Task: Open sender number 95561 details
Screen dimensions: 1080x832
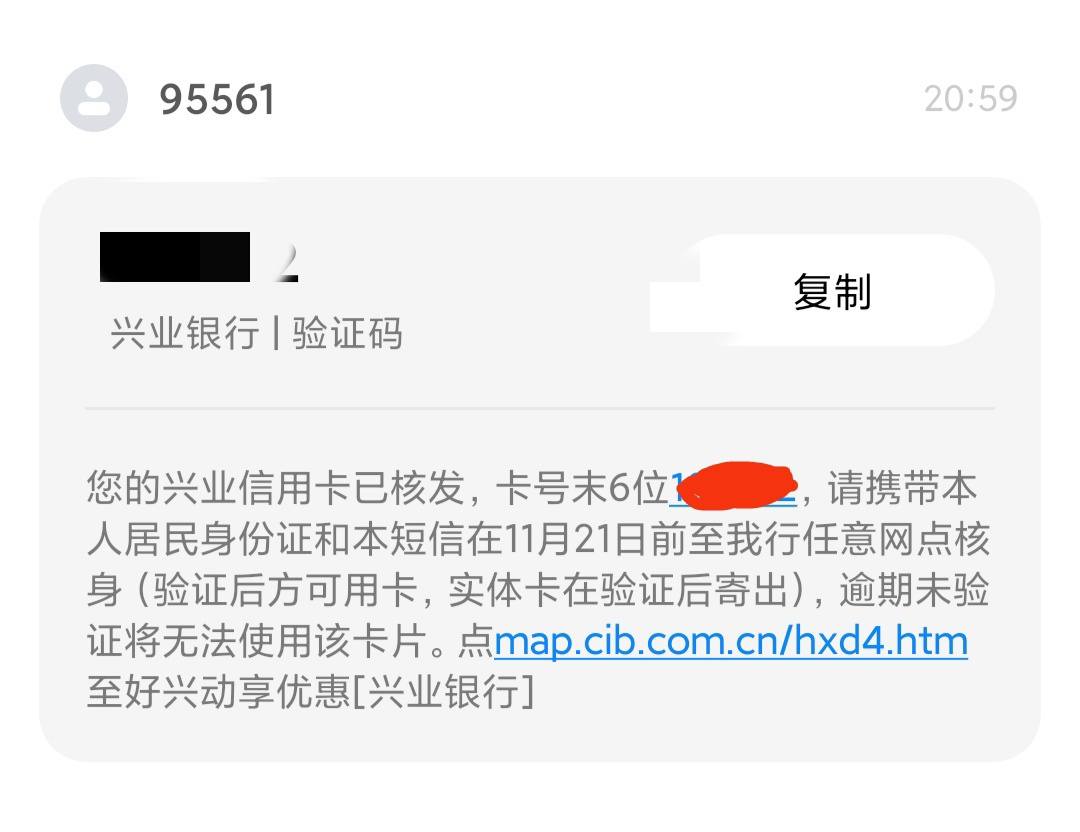Action: coord(217,99)
